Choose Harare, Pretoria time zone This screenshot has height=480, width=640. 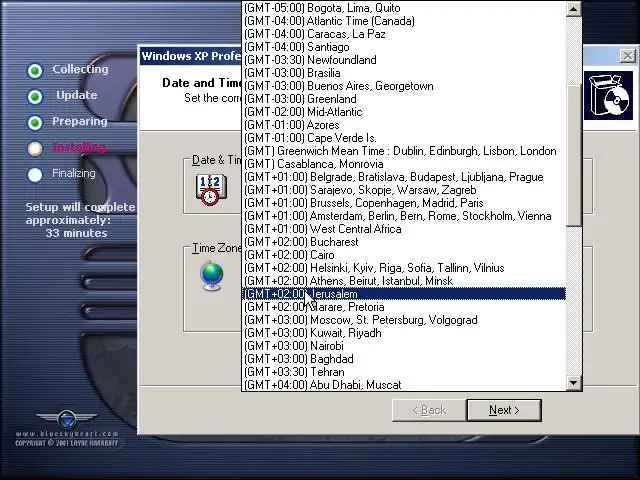click(404, 307)
